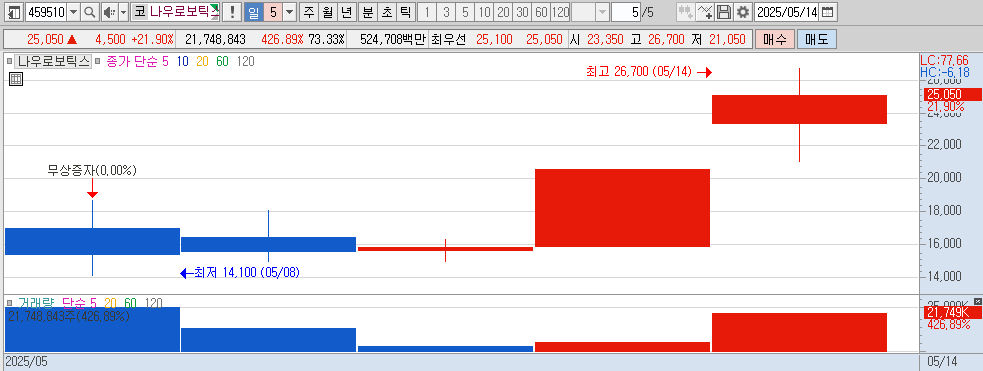Close the volume panel with small x

tap(978, 301)
